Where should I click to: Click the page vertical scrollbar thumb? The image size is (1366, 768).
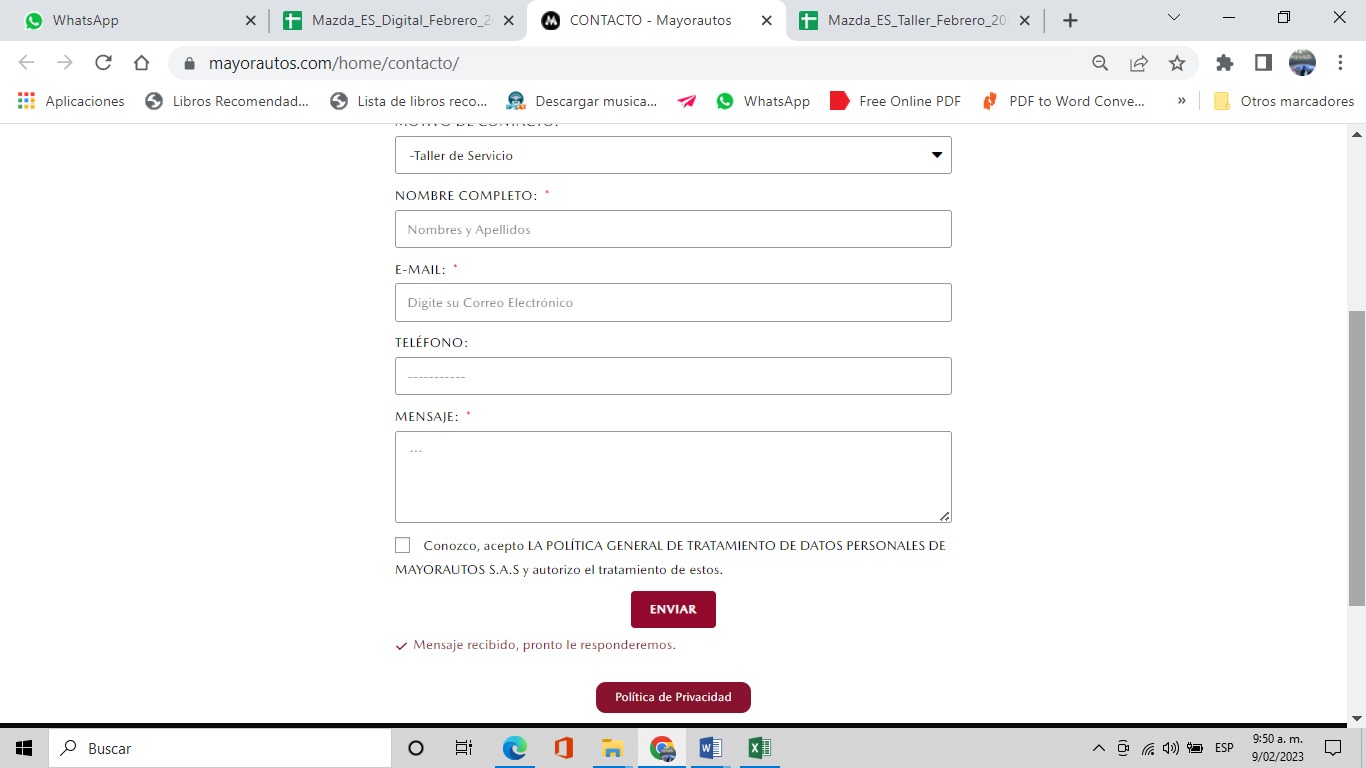pyautogui.click(x=1357, y=458)
